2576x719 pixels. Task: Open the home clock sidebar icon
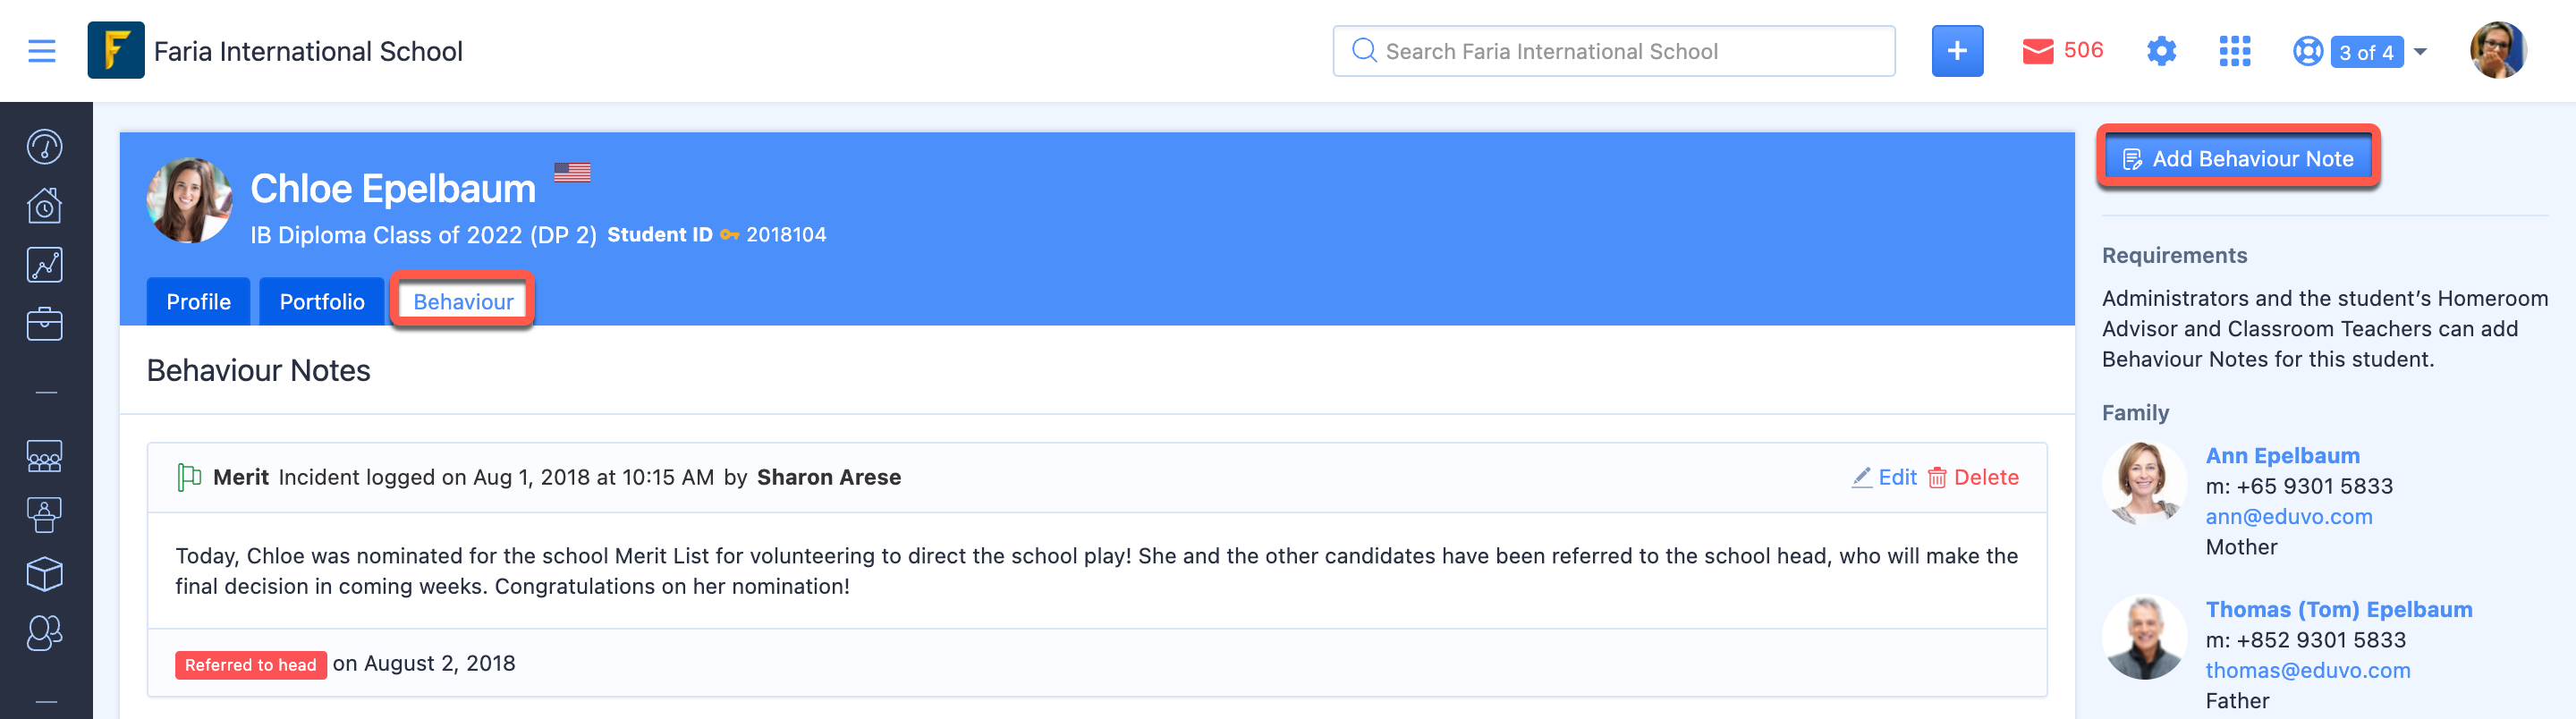coord(45,206)
